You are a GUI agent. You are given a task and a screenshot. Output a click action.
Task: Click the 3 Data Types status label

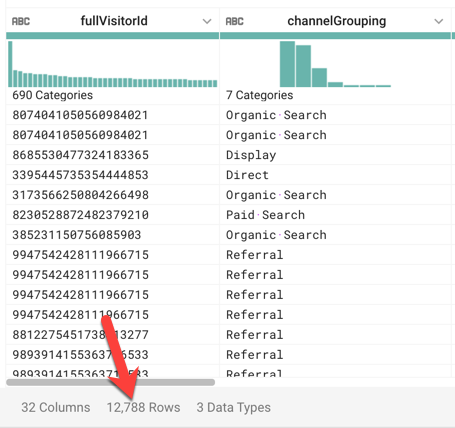coord(233,407)
